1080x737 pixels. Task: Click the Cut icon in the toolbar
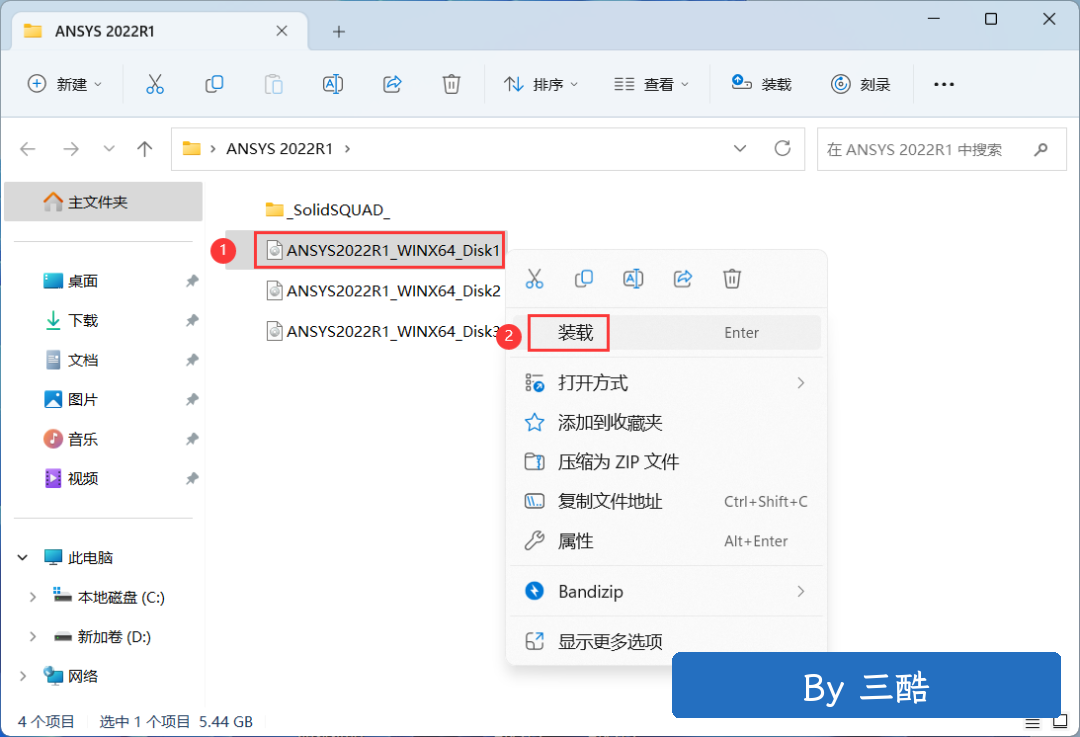155,84
